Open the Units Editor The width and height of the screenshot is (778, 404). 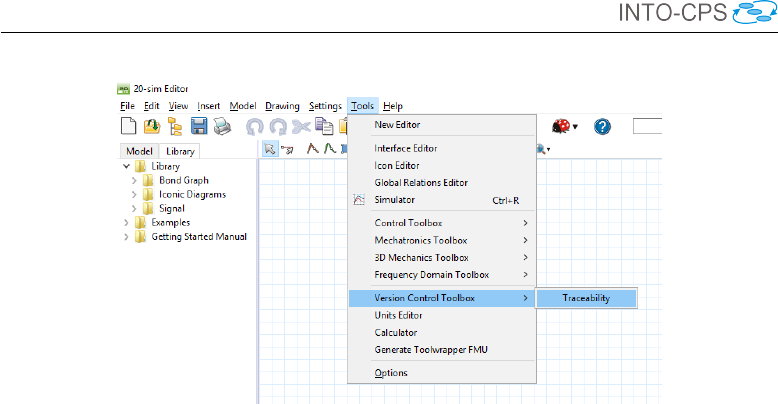tap(442, 315)
